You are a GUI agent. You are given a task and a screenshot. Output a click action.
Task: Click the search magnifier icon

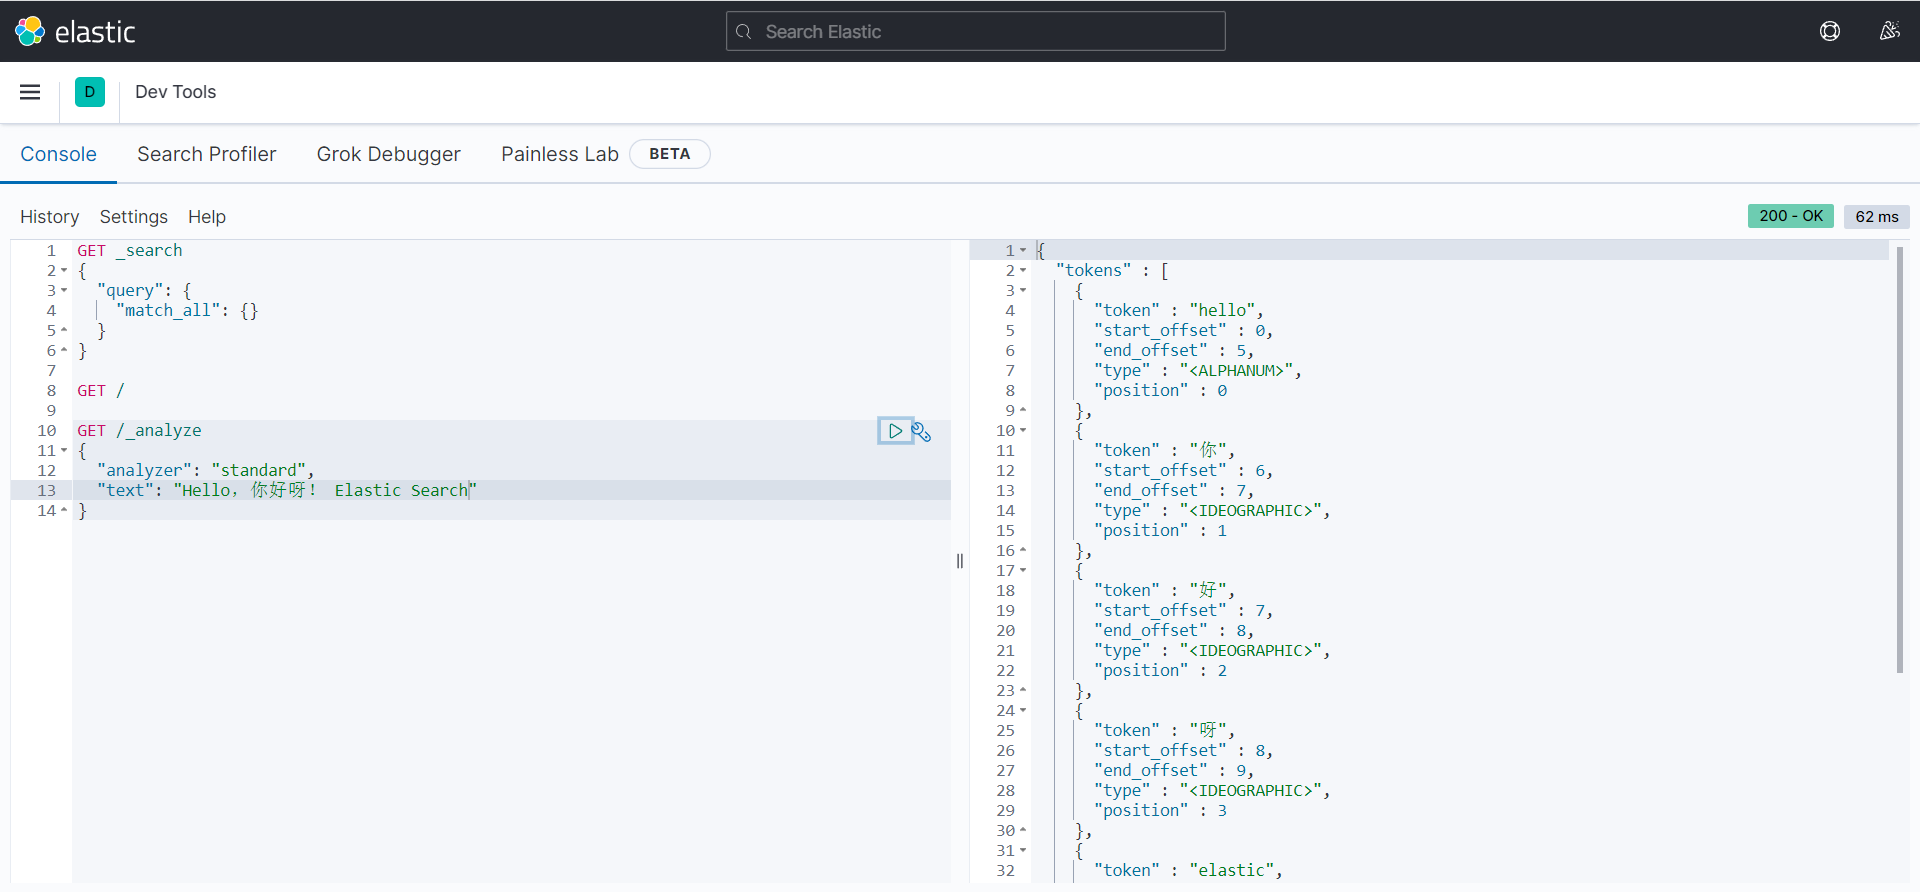744,32
